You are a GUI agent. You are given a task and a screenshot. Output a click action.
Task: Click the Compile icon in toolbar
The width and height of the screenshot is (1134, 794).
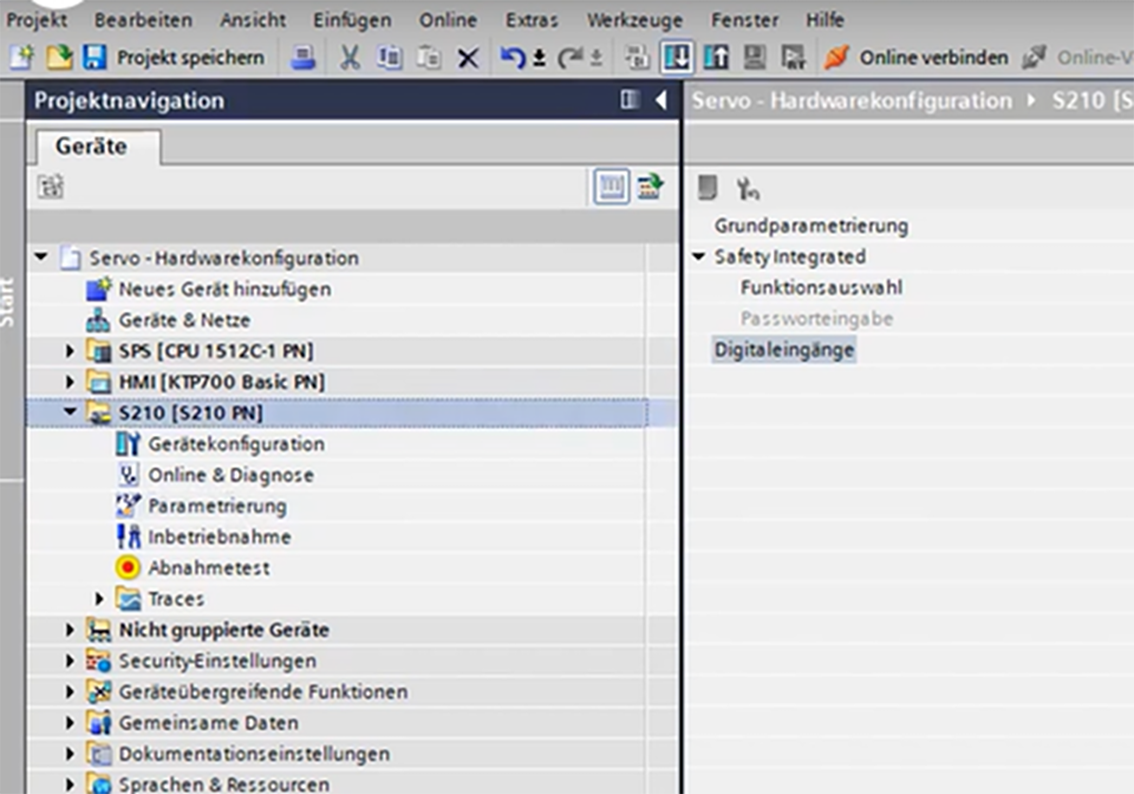[637, 57]
